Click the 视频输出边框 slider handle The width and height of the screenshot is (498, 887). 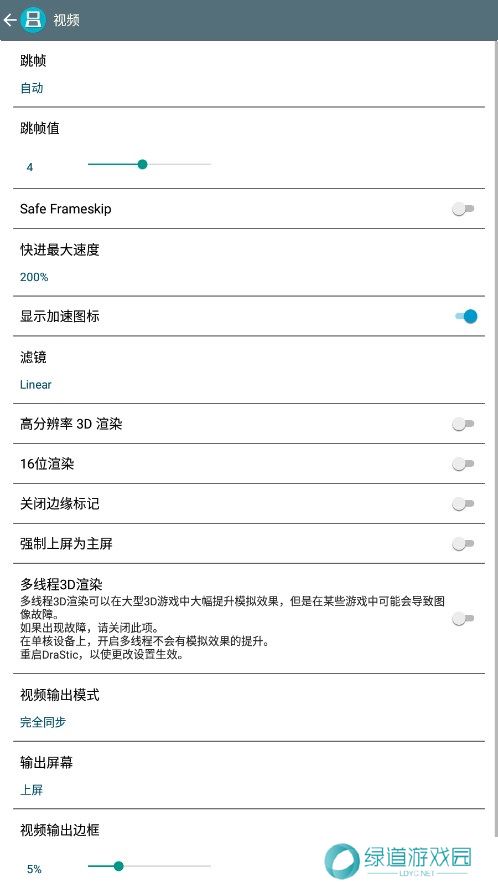click(118, 866)
